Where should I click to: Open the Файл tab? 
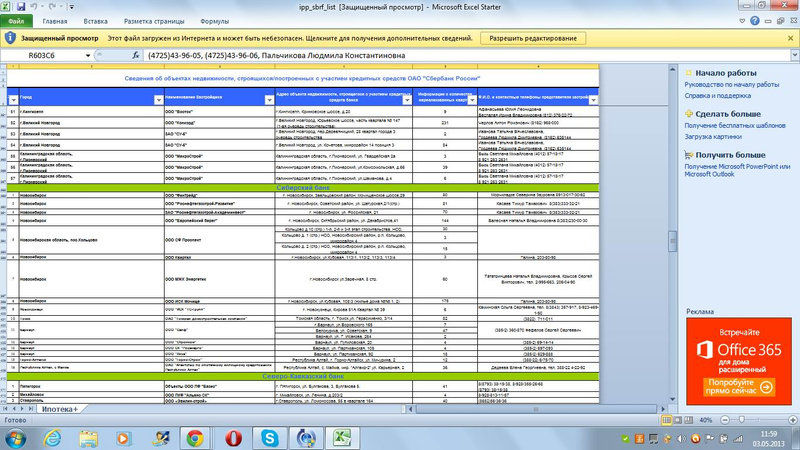(x=19, y=20)
